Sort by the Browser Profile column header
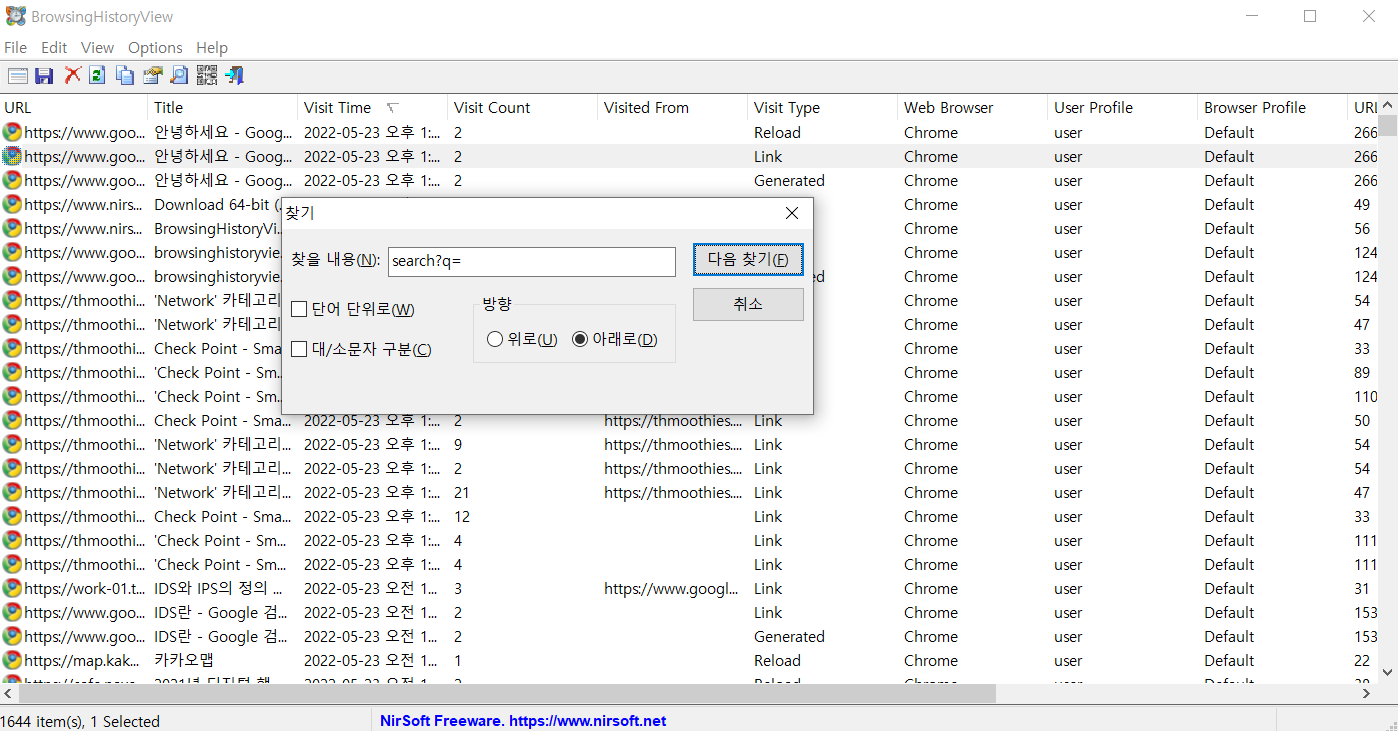Image resolution: width=1398 pixels, height=731 pixels. pos(1273,108)
